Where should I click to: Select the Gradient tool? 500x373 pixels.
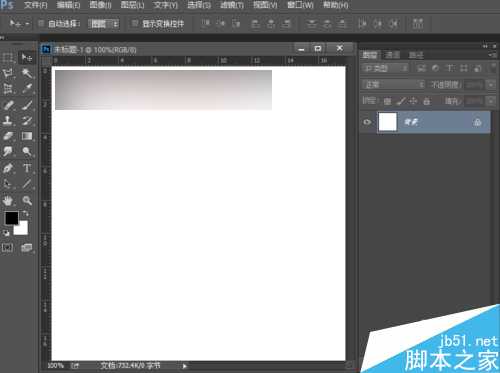[x=27, y=136]
